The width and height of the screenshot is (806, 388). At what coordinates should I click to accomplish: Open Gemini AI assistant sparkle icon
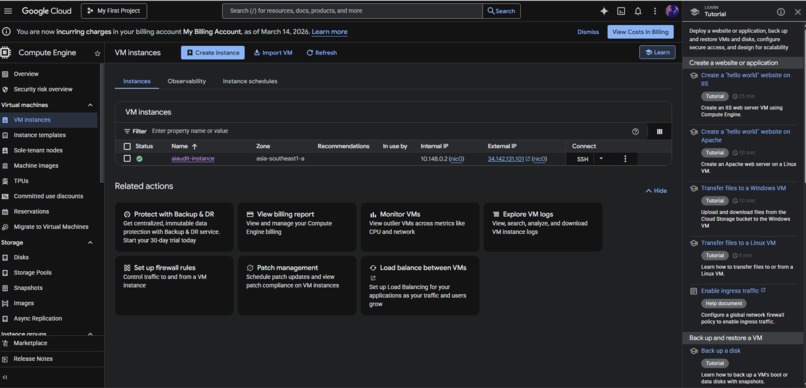604,11
